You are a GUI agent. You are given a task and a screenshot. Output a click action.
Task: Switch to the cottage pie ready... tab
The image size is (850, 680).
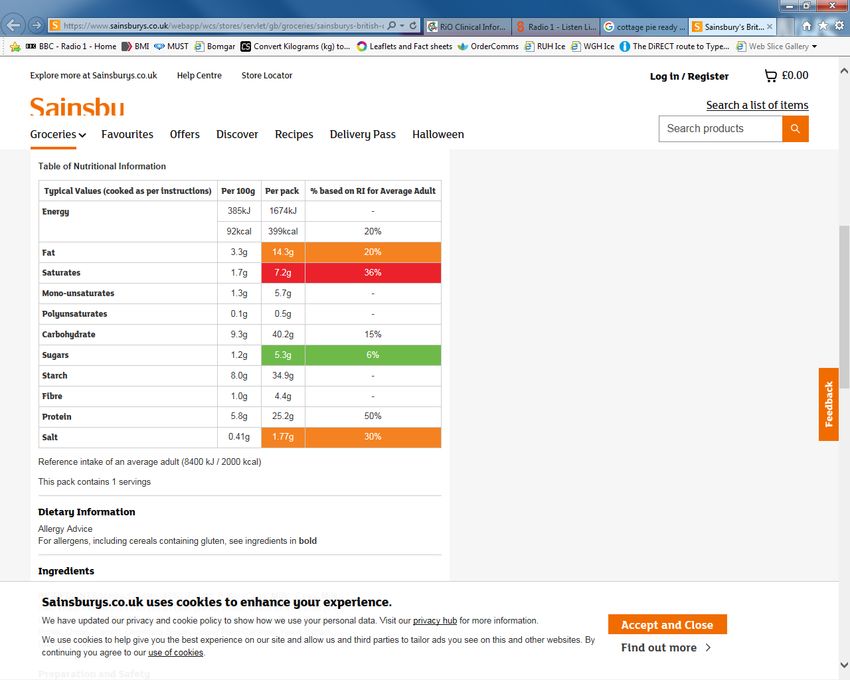point(645,27)
